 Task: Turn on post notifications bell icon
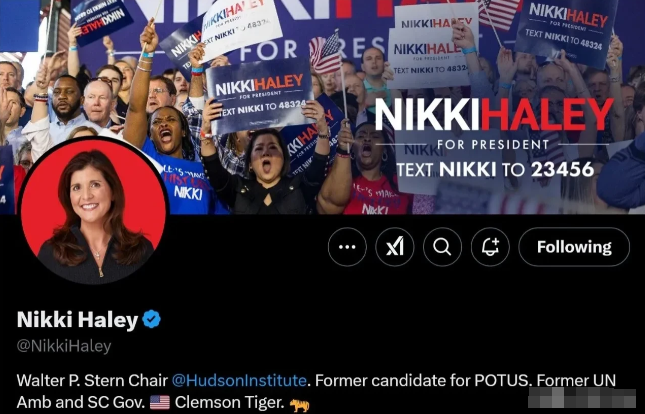pyautogui.click(x=490, y=247)
